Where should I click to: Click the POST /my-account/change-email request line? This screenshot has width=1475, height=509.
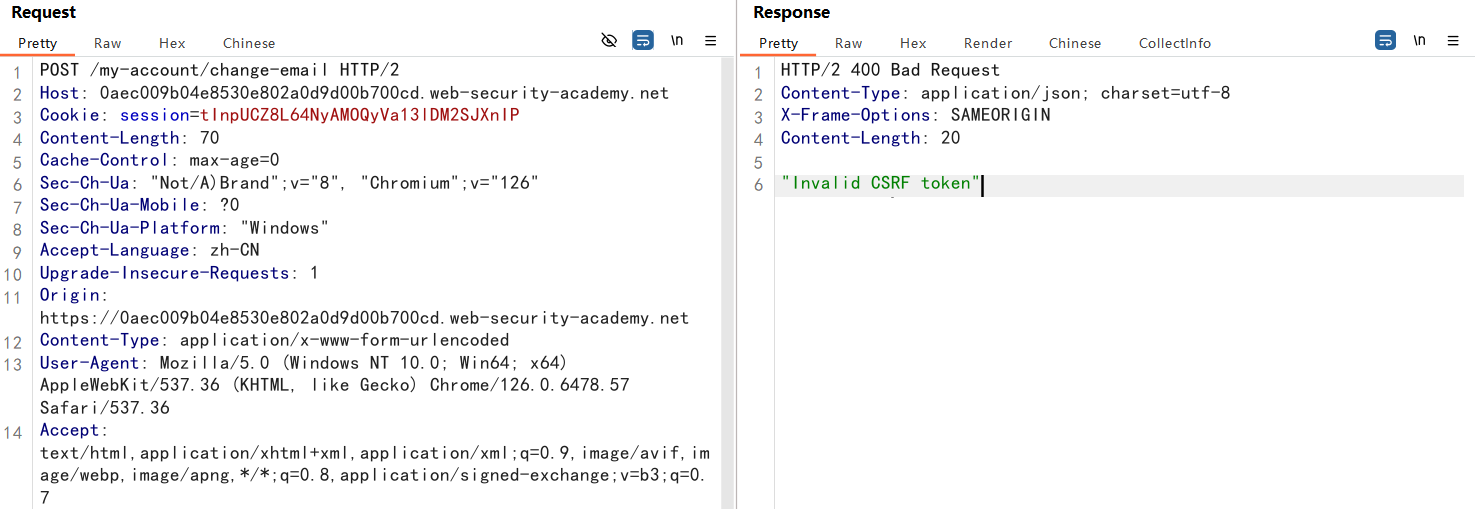click(x=219, y=70)
